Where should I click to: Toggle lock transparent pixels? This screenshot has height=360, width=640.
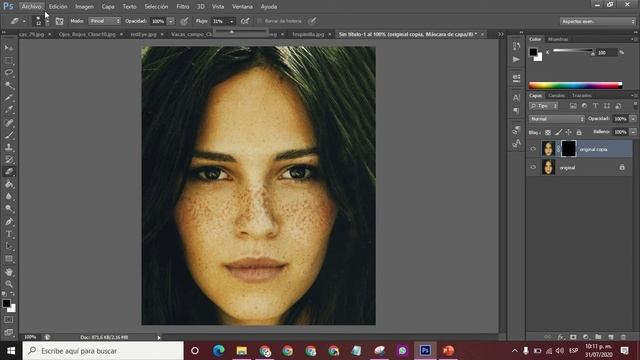[548, 132]
